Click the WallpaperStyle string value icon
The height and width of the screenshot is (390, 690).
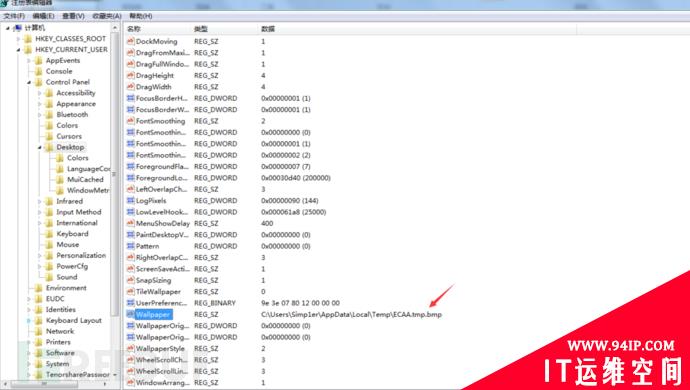point(130,348)
